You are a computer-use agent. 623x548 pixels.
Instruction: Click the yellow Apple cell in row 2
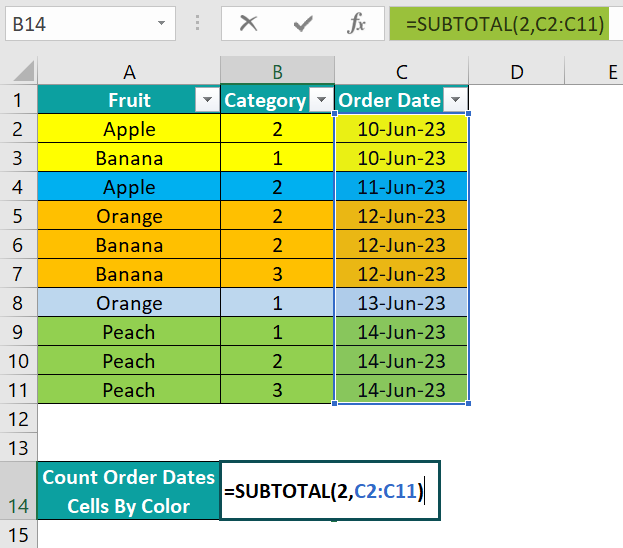click(129, 129)
